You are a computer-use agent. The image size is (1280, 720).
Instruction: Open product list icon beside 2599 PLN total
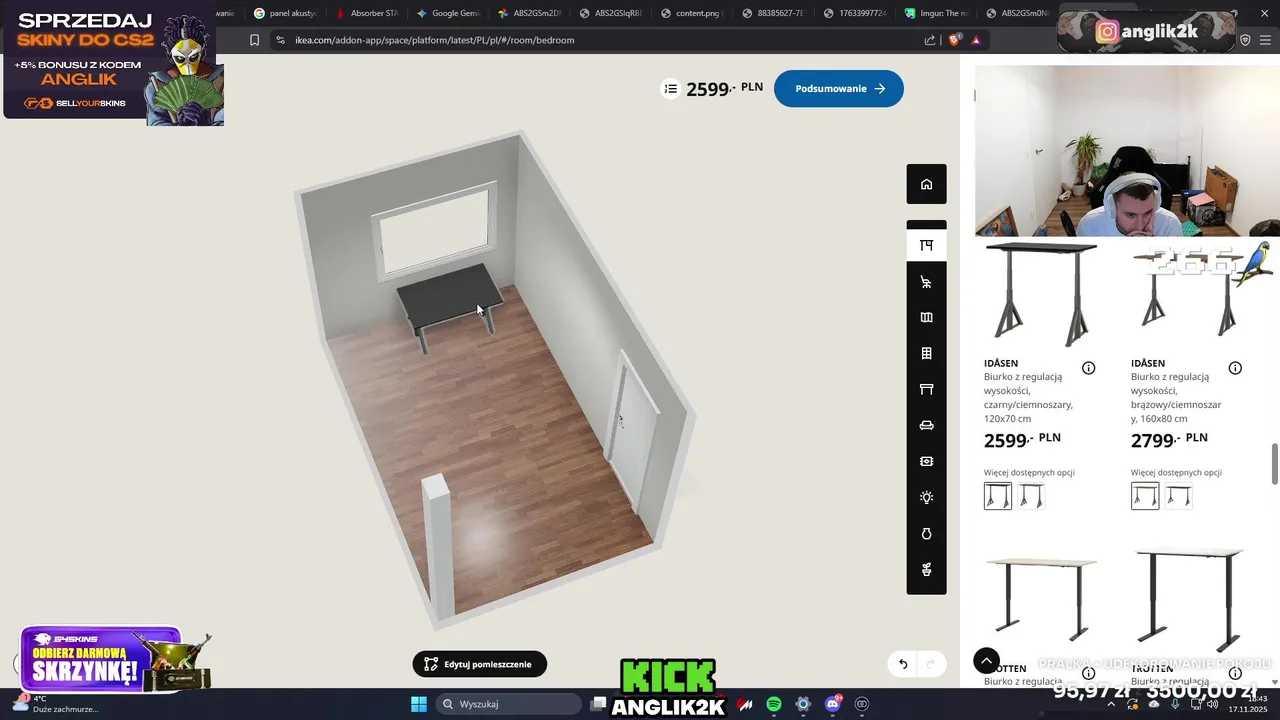click(670, 89)
